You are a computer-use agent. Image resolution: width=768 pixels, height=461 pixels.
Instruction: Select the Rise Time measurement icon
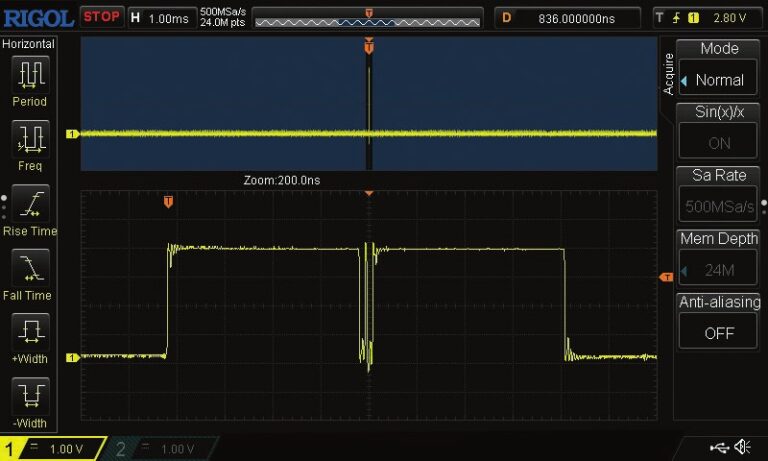pyautogui.click(x=29, y=204)
